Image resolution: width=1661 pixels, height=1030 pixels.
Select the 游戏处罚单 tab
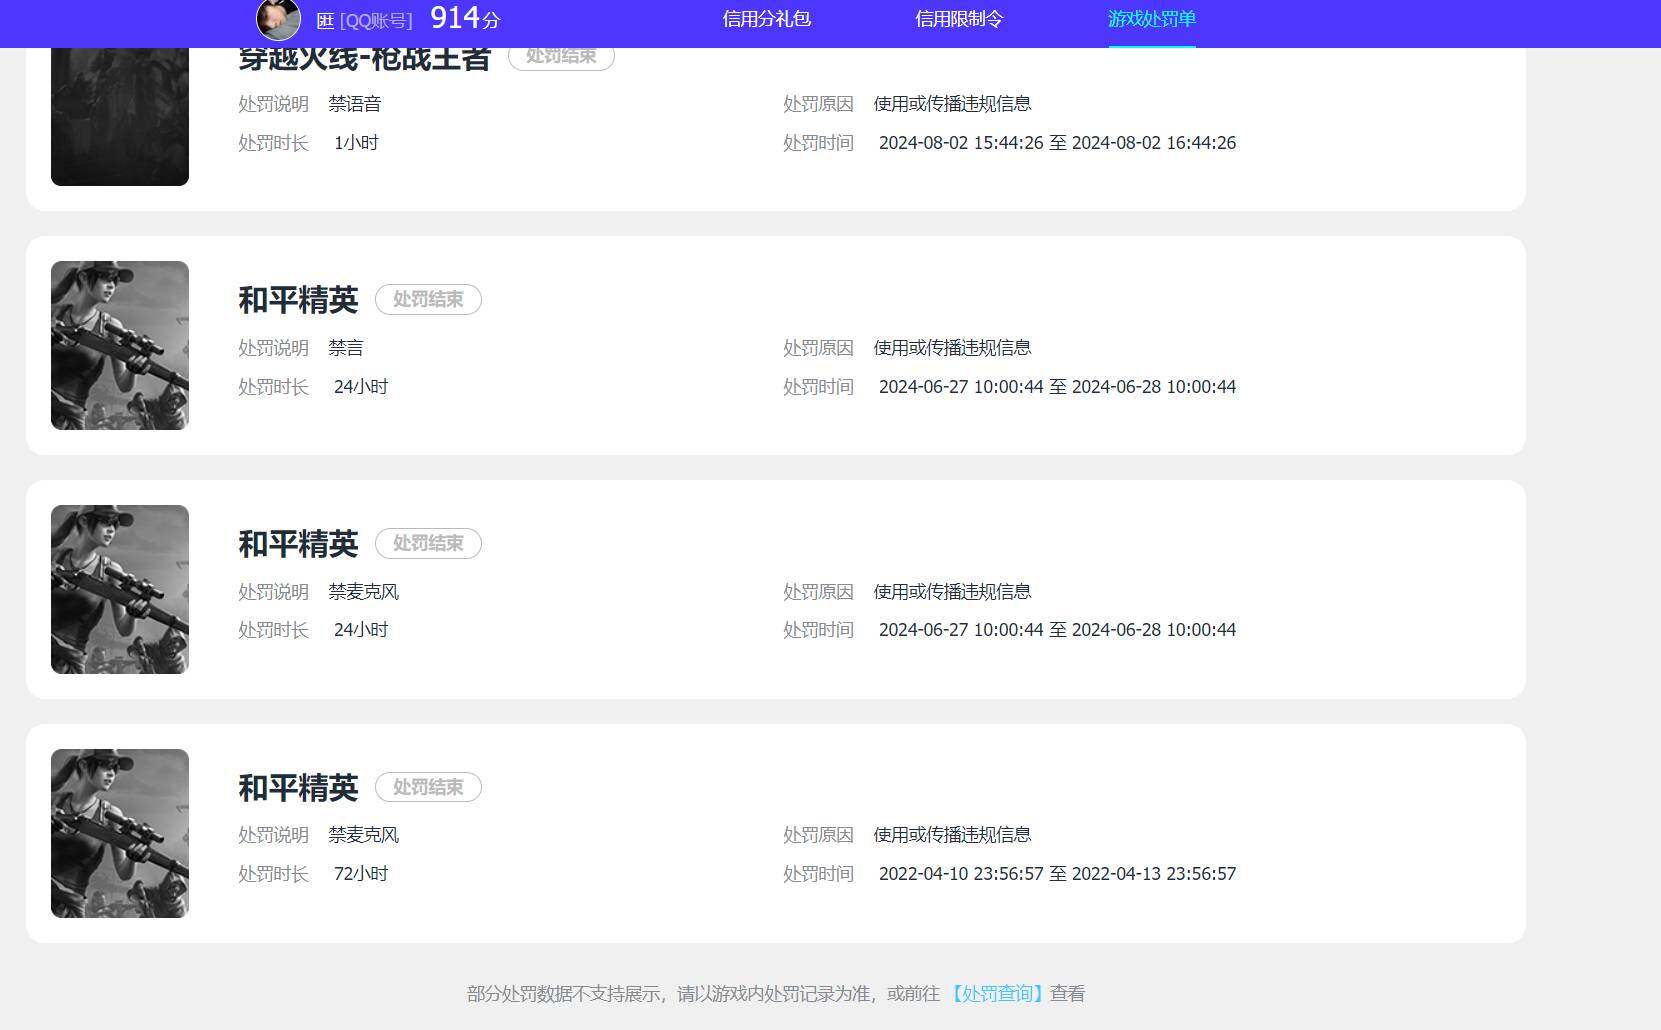click(1152, 19)
